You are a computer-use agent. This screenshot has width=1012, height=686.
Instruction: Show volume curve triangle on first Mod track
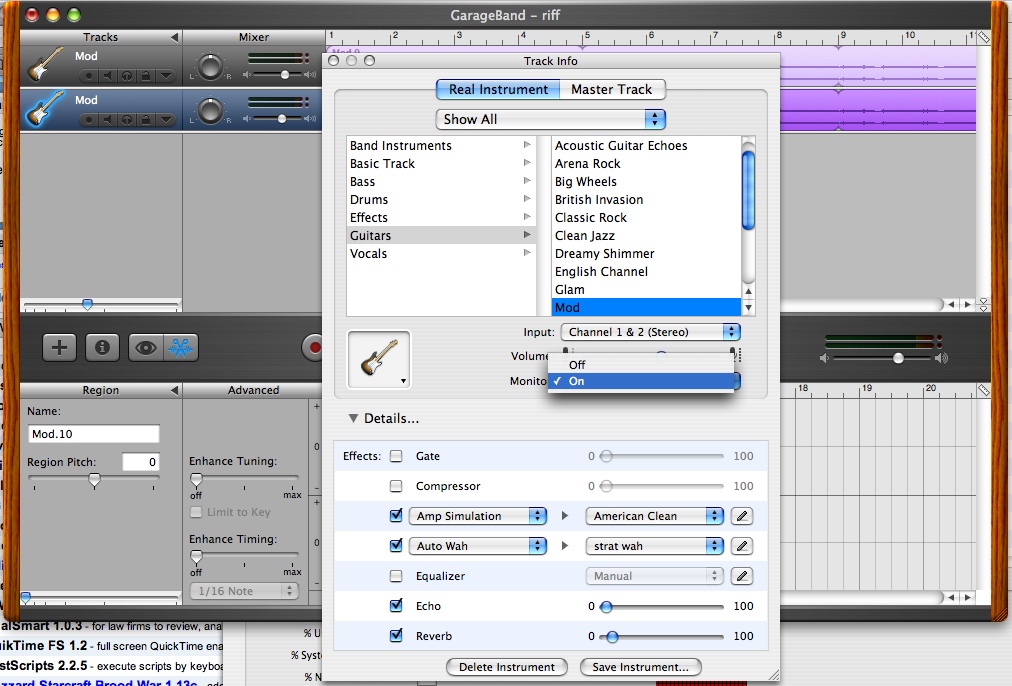tap(166, 76)
